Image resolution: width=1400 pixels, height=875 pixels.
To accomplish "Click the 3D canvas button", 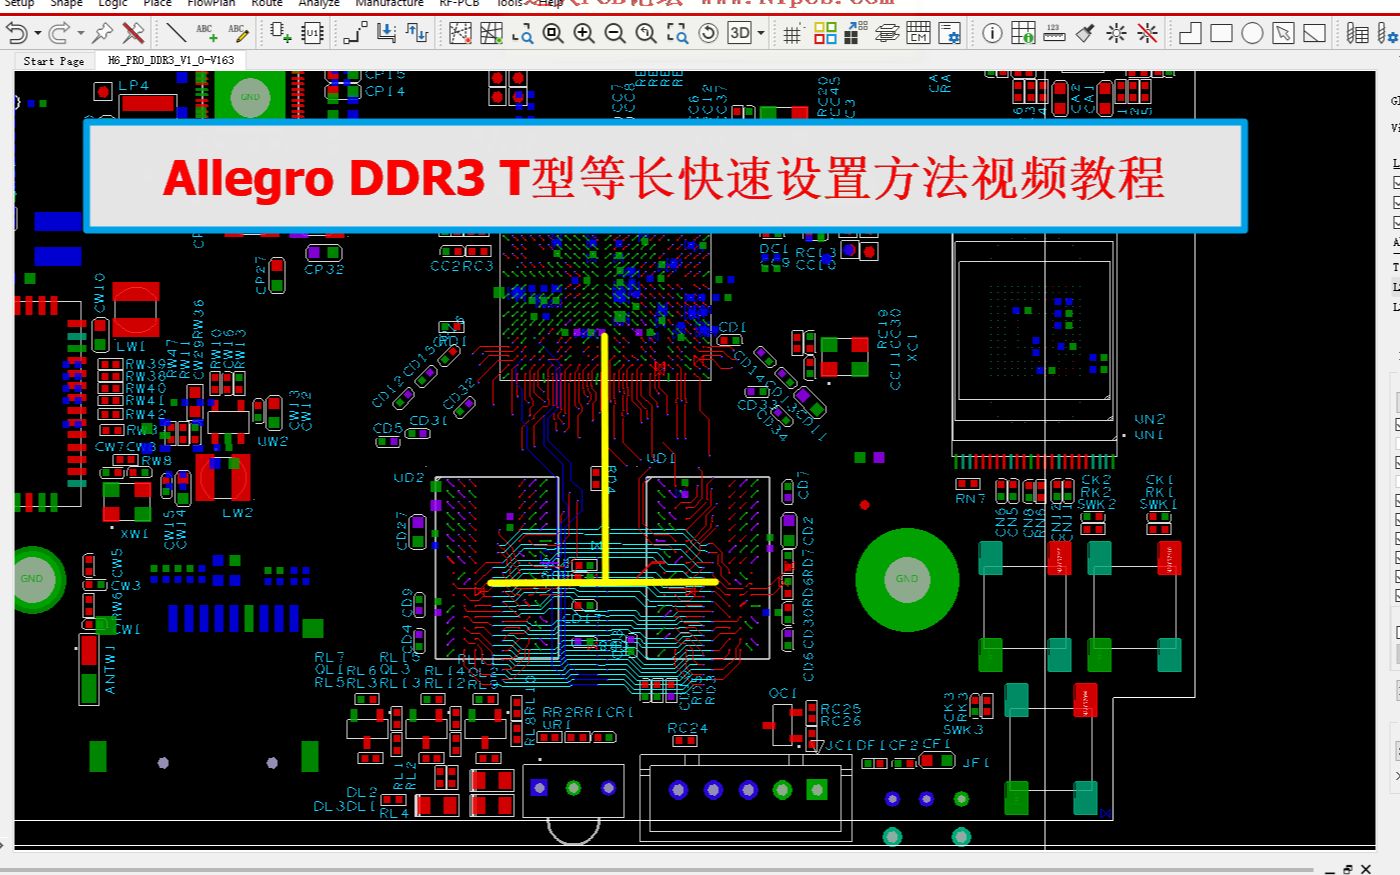I will click(x=740, y=33).
